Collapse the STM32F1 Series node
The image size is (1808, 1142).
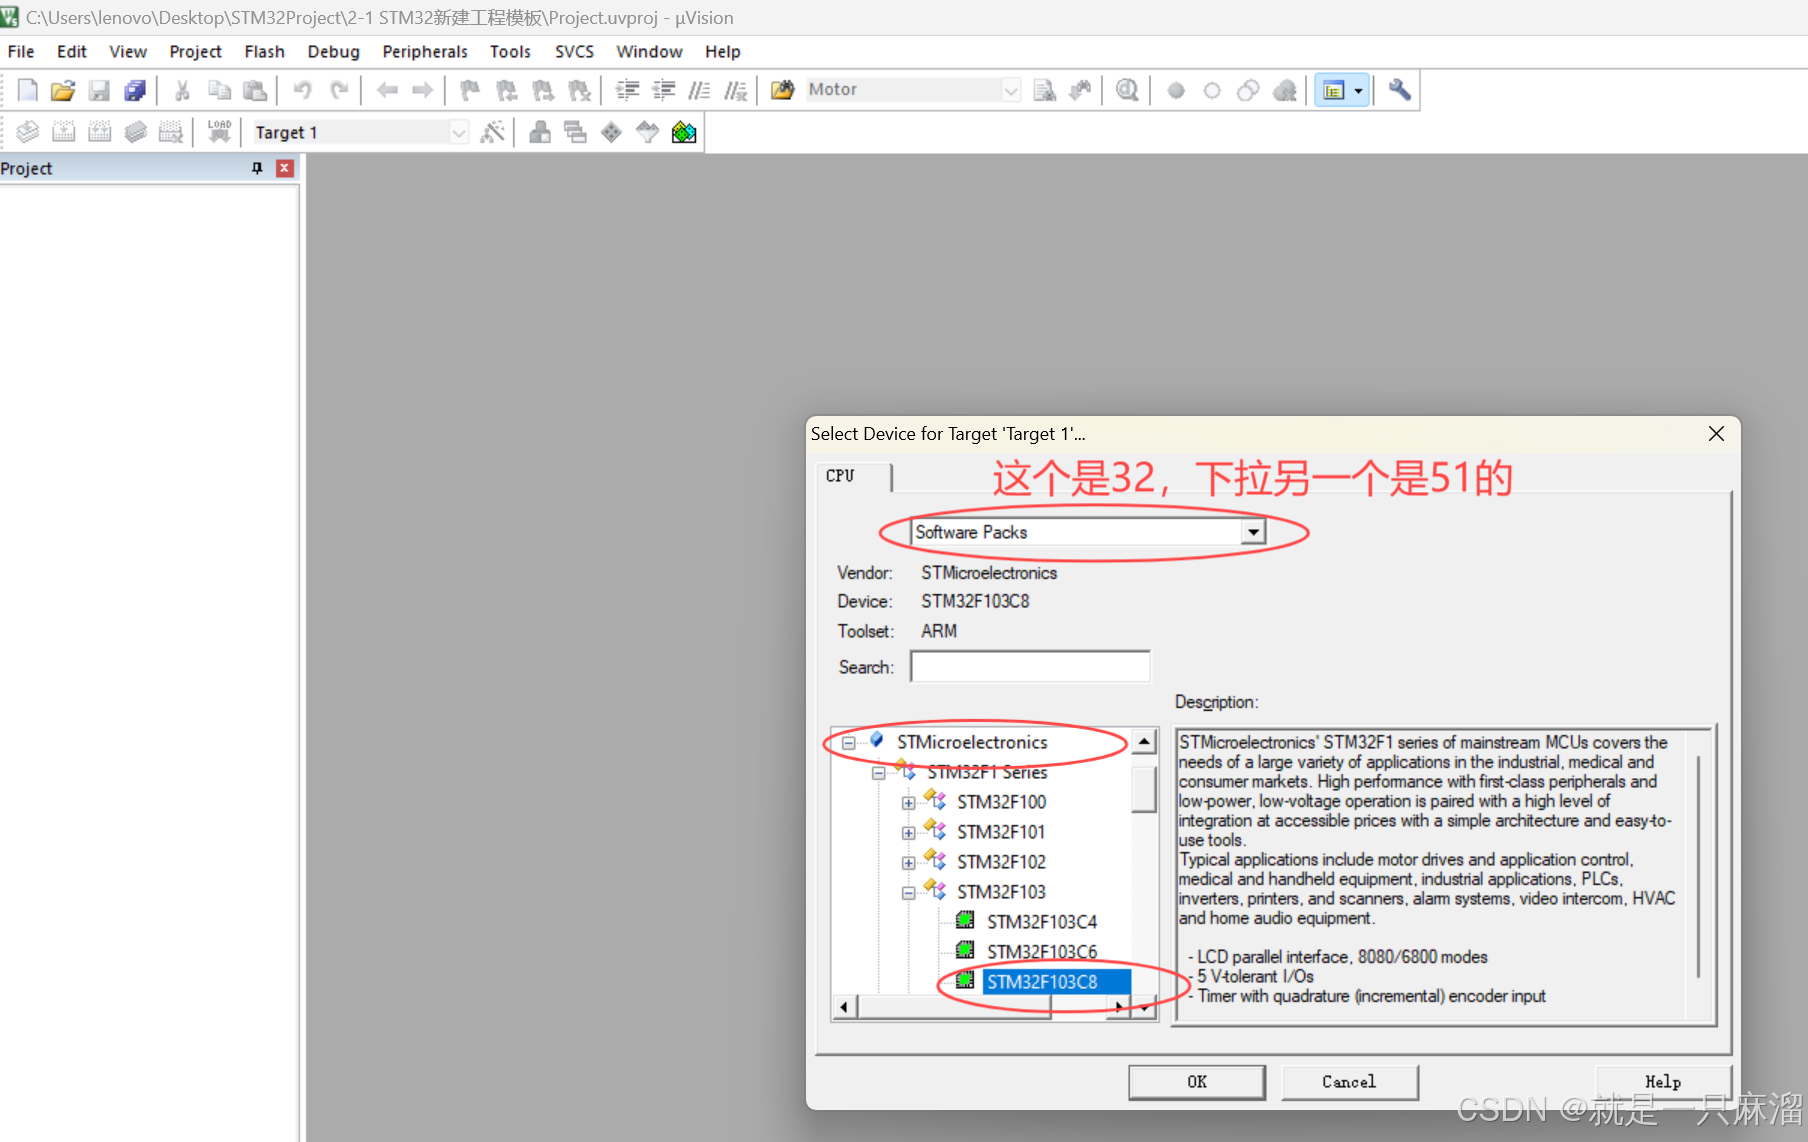coord(878,773)
